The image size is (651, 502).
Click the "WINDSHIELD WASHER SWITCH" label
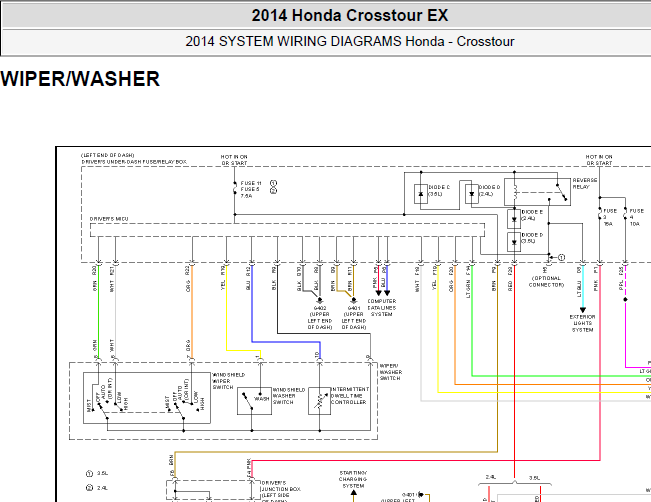coord(289,396)
